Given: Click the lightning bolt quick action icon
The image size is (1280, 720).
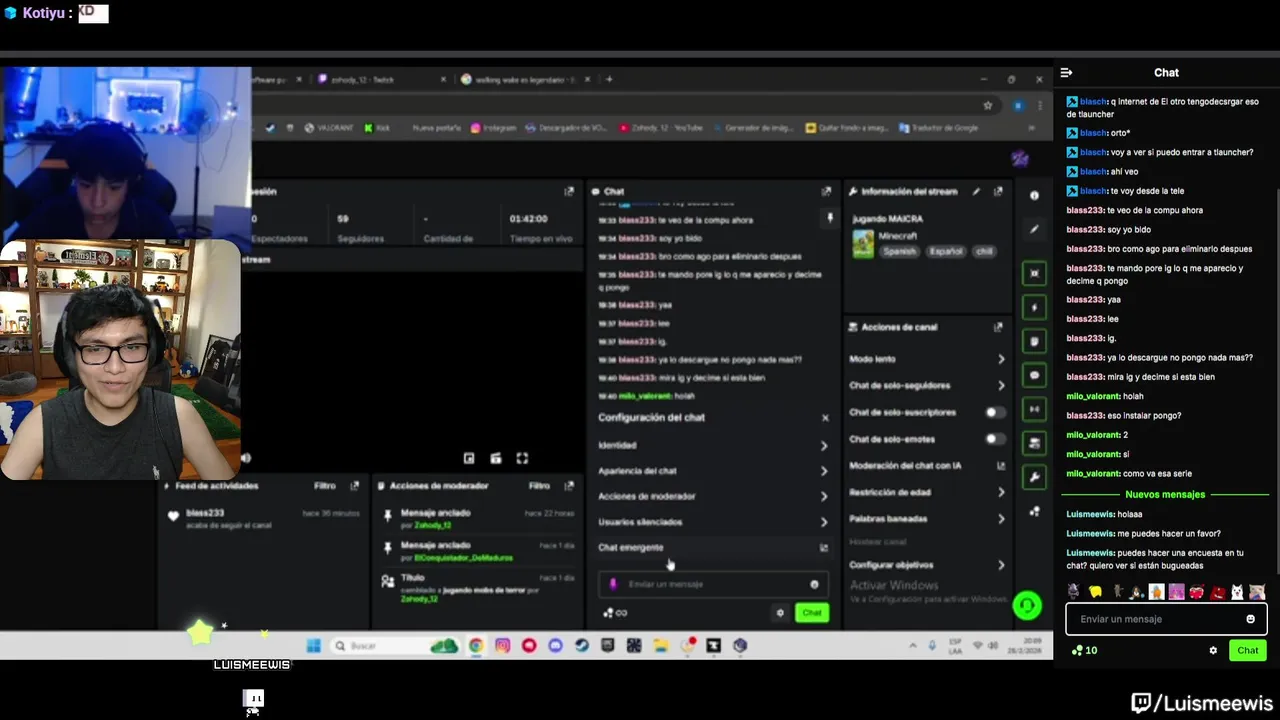Looking at the screenshot, I should (1034, 307).
